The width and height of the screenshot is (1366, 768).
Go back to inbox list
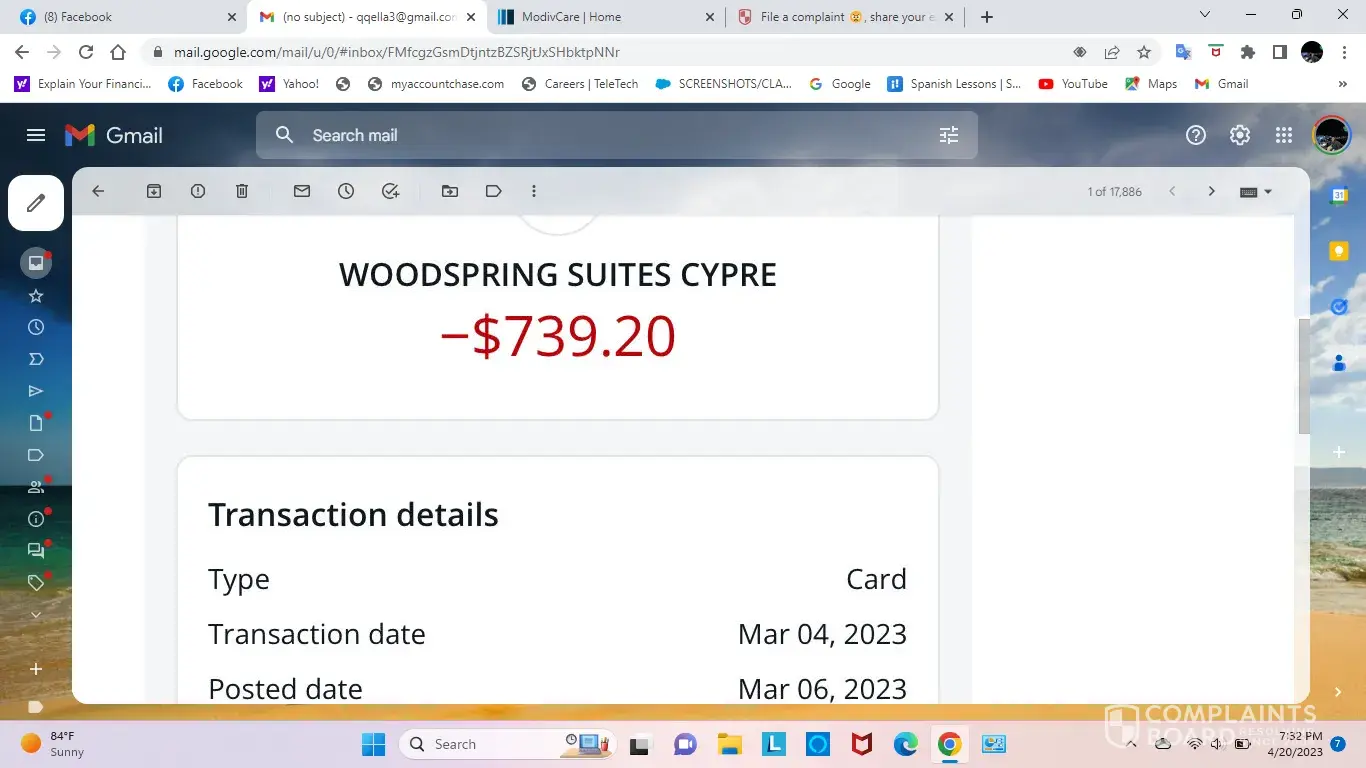[x=98, y=191]
